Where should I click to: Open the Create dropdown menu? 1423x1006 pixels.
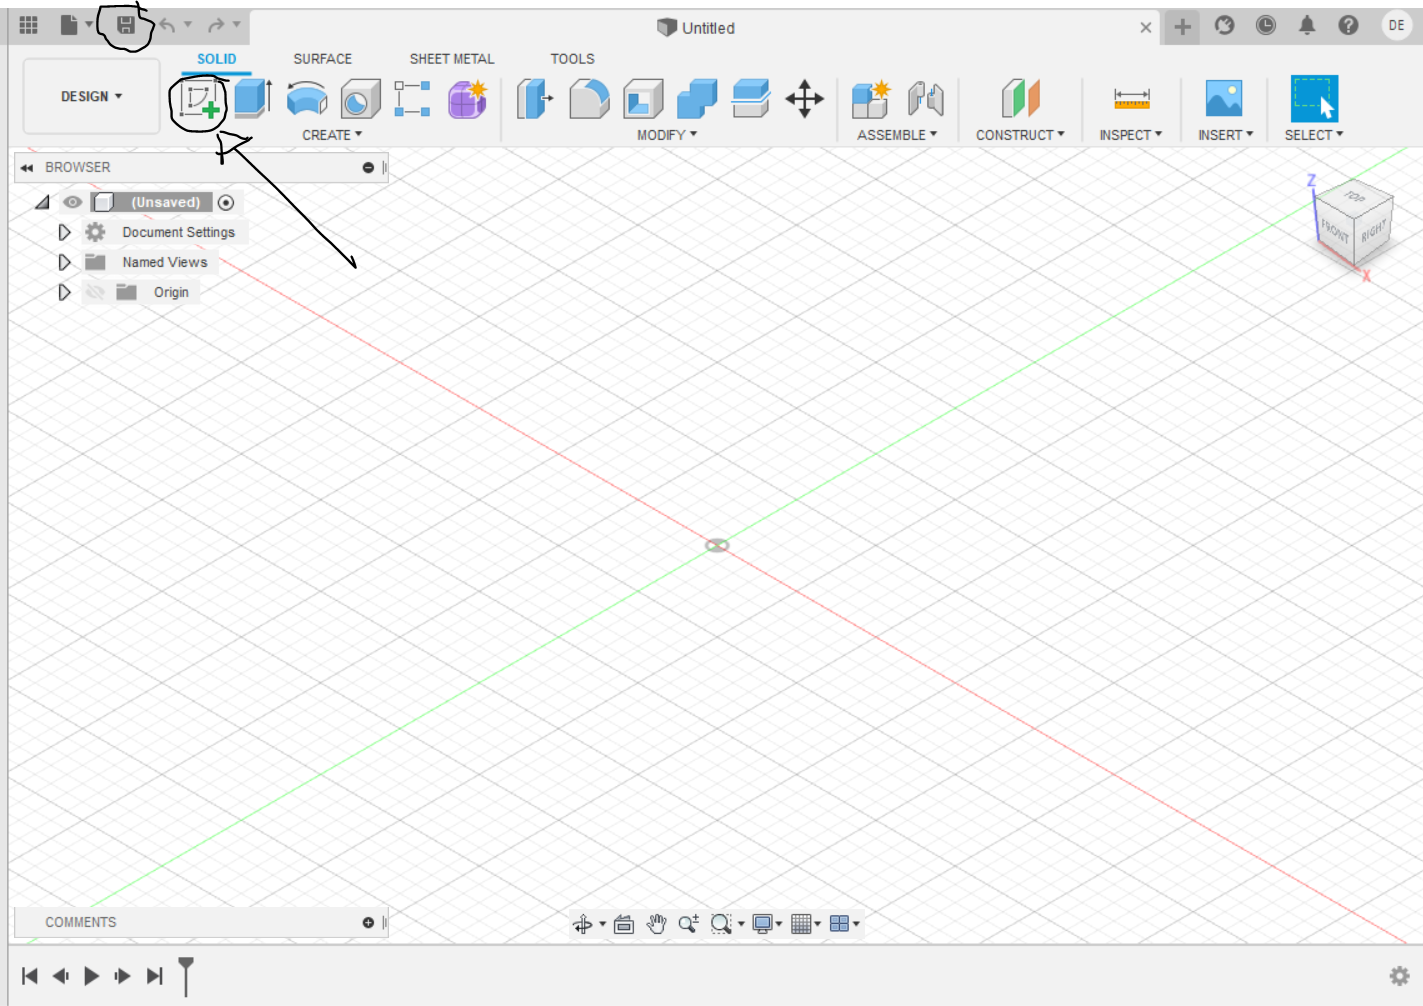pyautogui.click(x=332, y=135)
